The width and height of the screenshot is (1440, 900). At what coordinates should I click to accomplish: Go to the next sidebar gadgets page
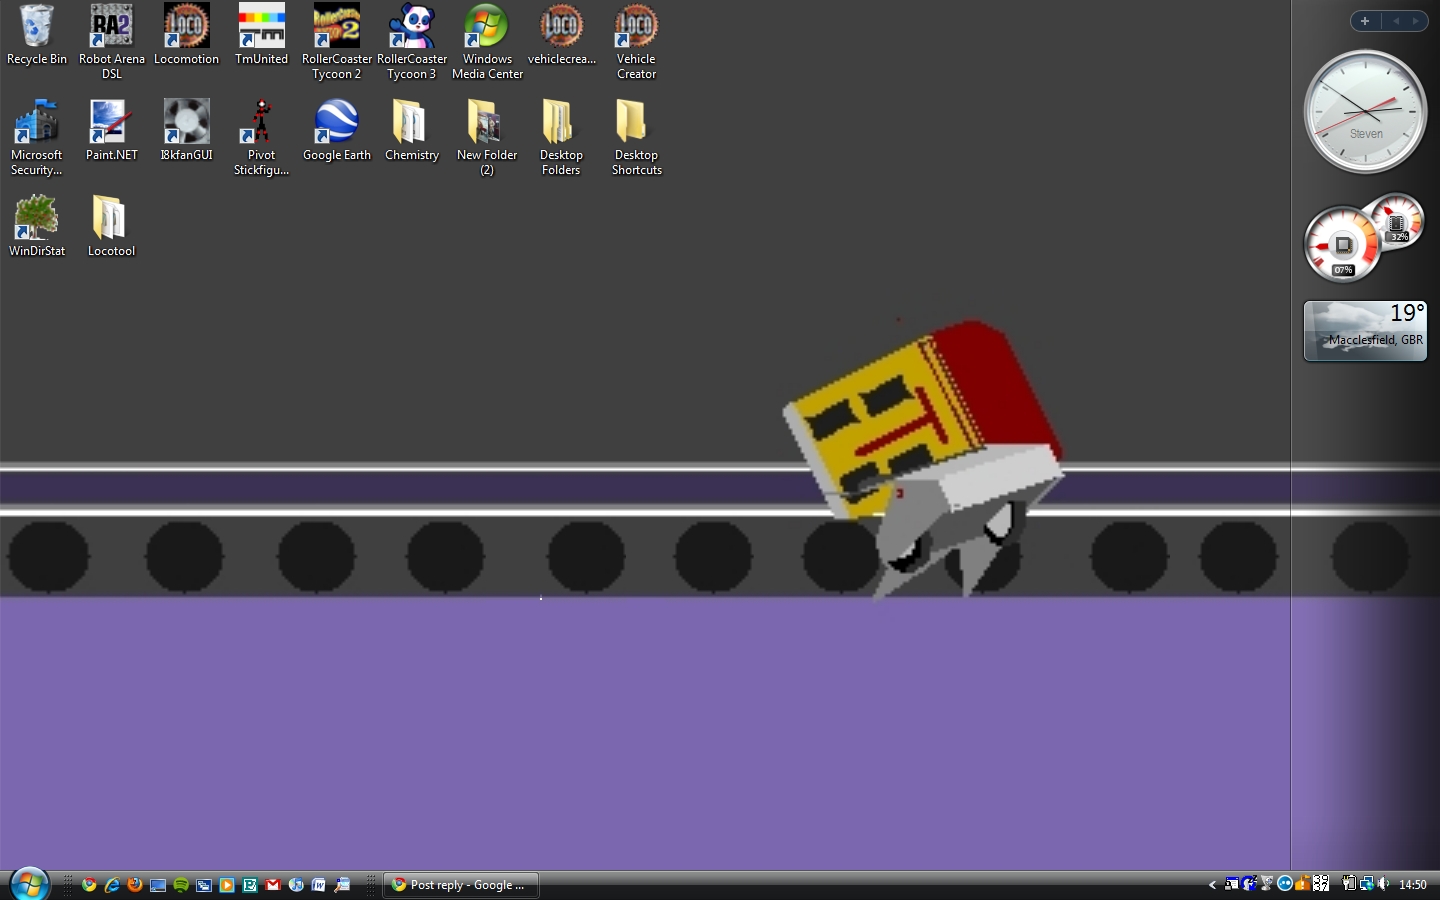click(x=1416, y=21)
